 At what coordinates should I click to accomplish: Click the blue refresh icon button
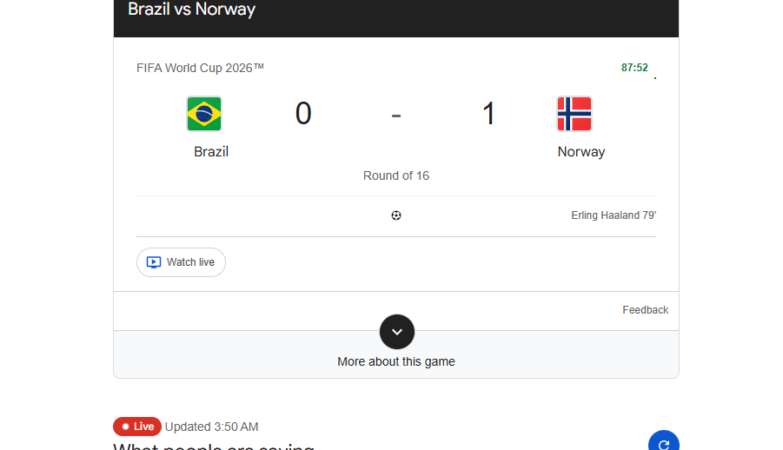tap(664, 441)
